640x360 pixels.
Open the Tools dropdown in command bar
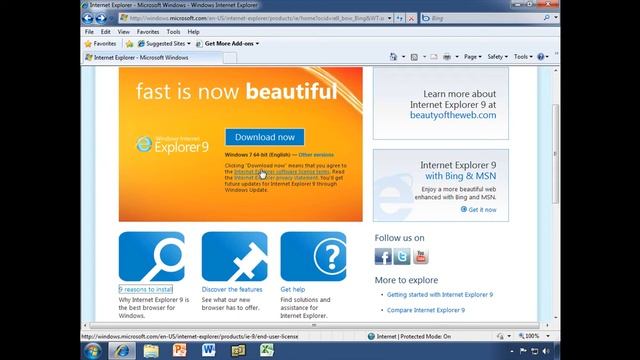tap(523, 57)
